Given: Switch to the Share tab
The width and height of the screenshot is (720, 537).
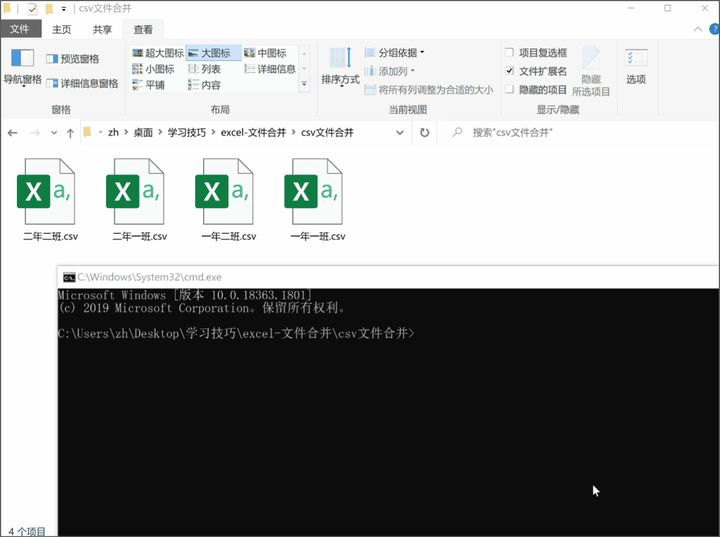Looking at the screenshot, I should click(102, 29).
